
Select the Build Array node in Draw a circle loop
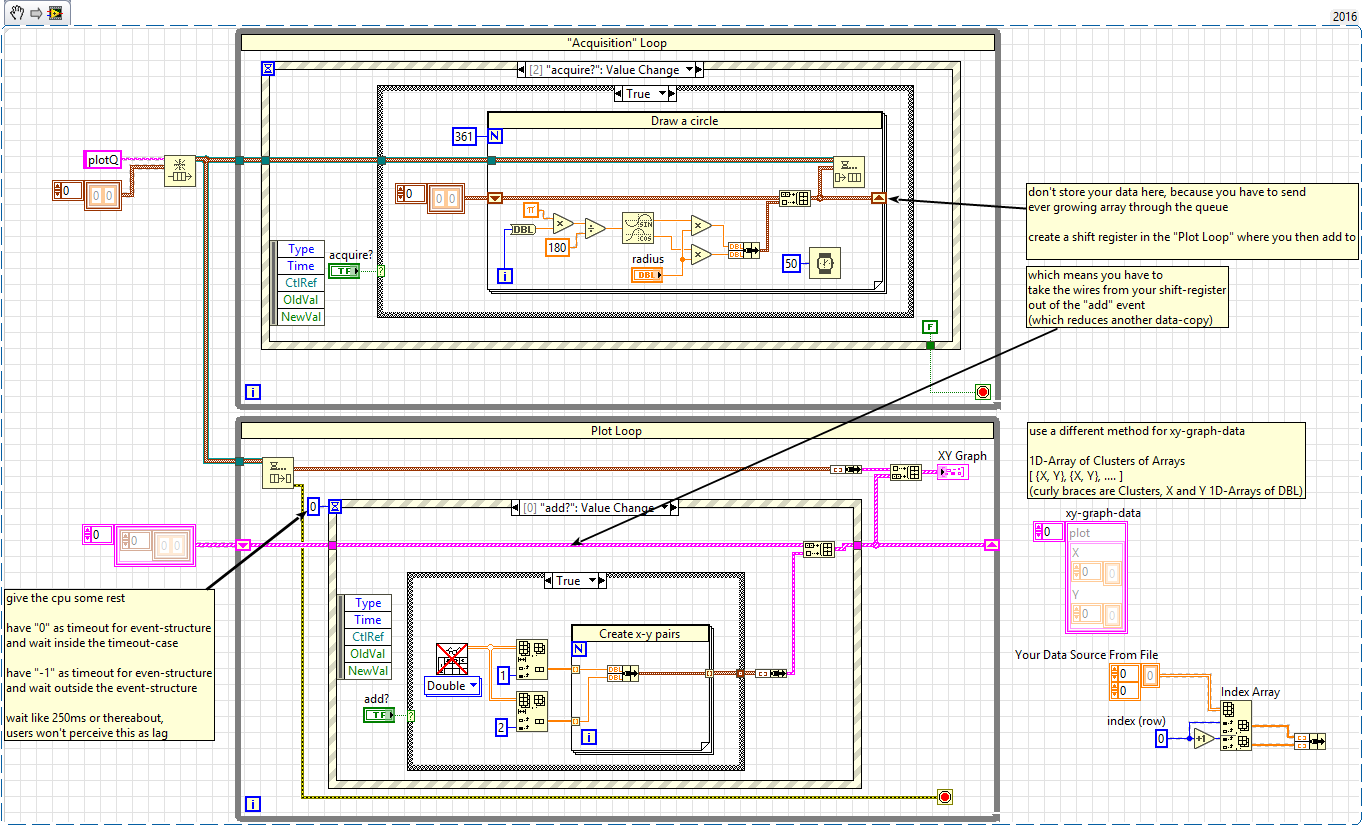(x=795, y=198)
